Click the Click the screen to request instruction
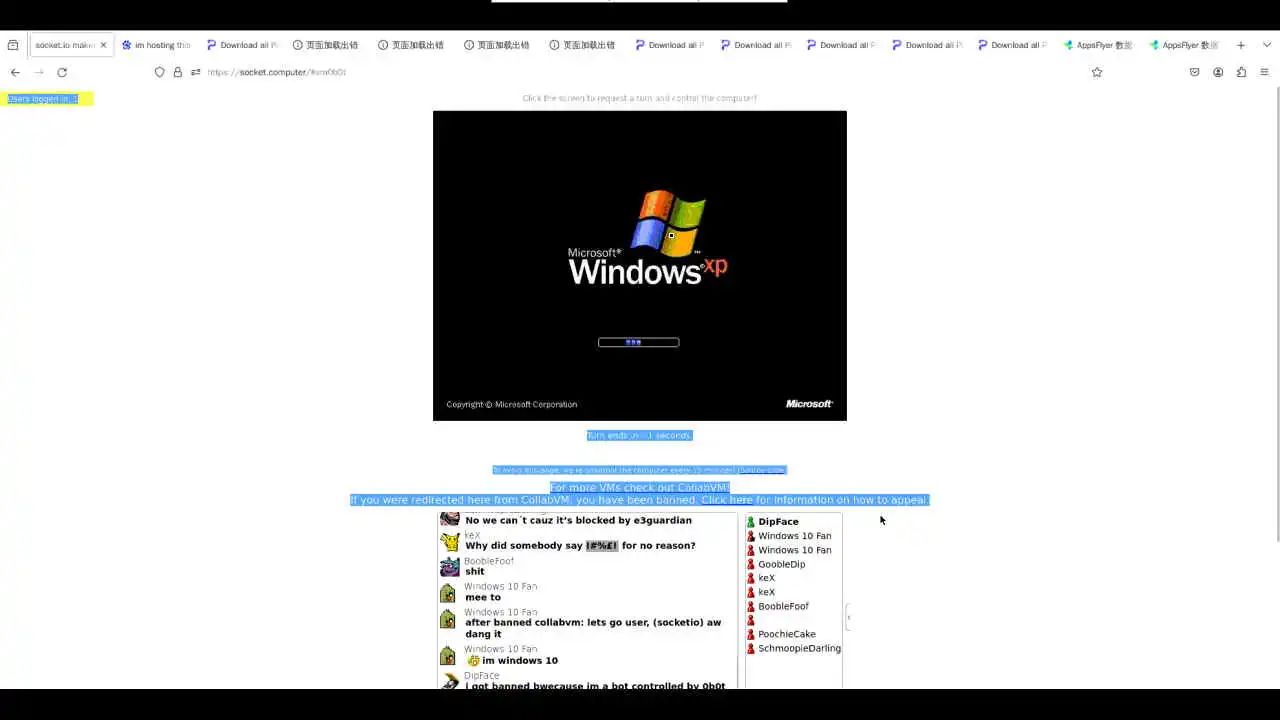 tap(639, 98)
